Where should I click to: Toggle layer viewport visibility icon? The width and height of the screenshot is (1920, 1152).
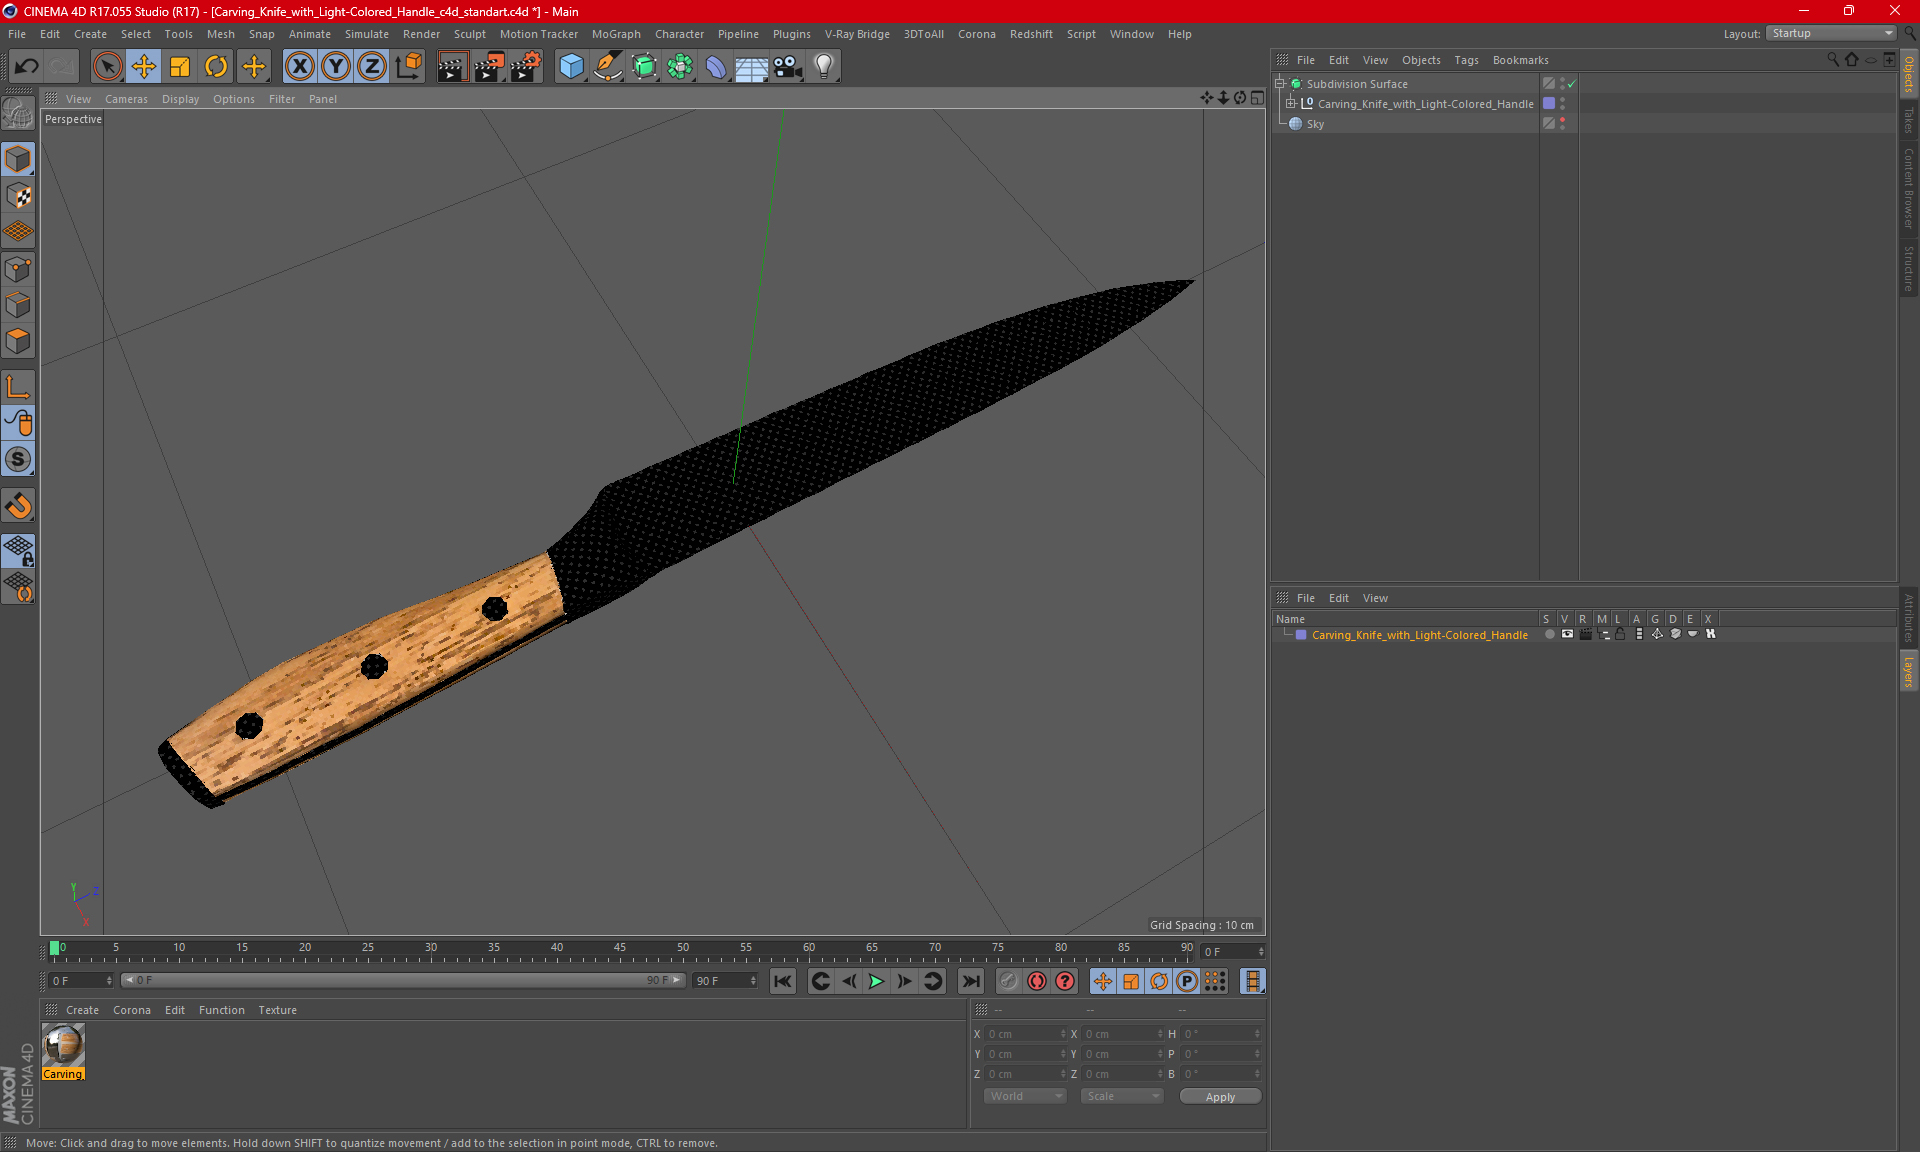coord(1567,634)
